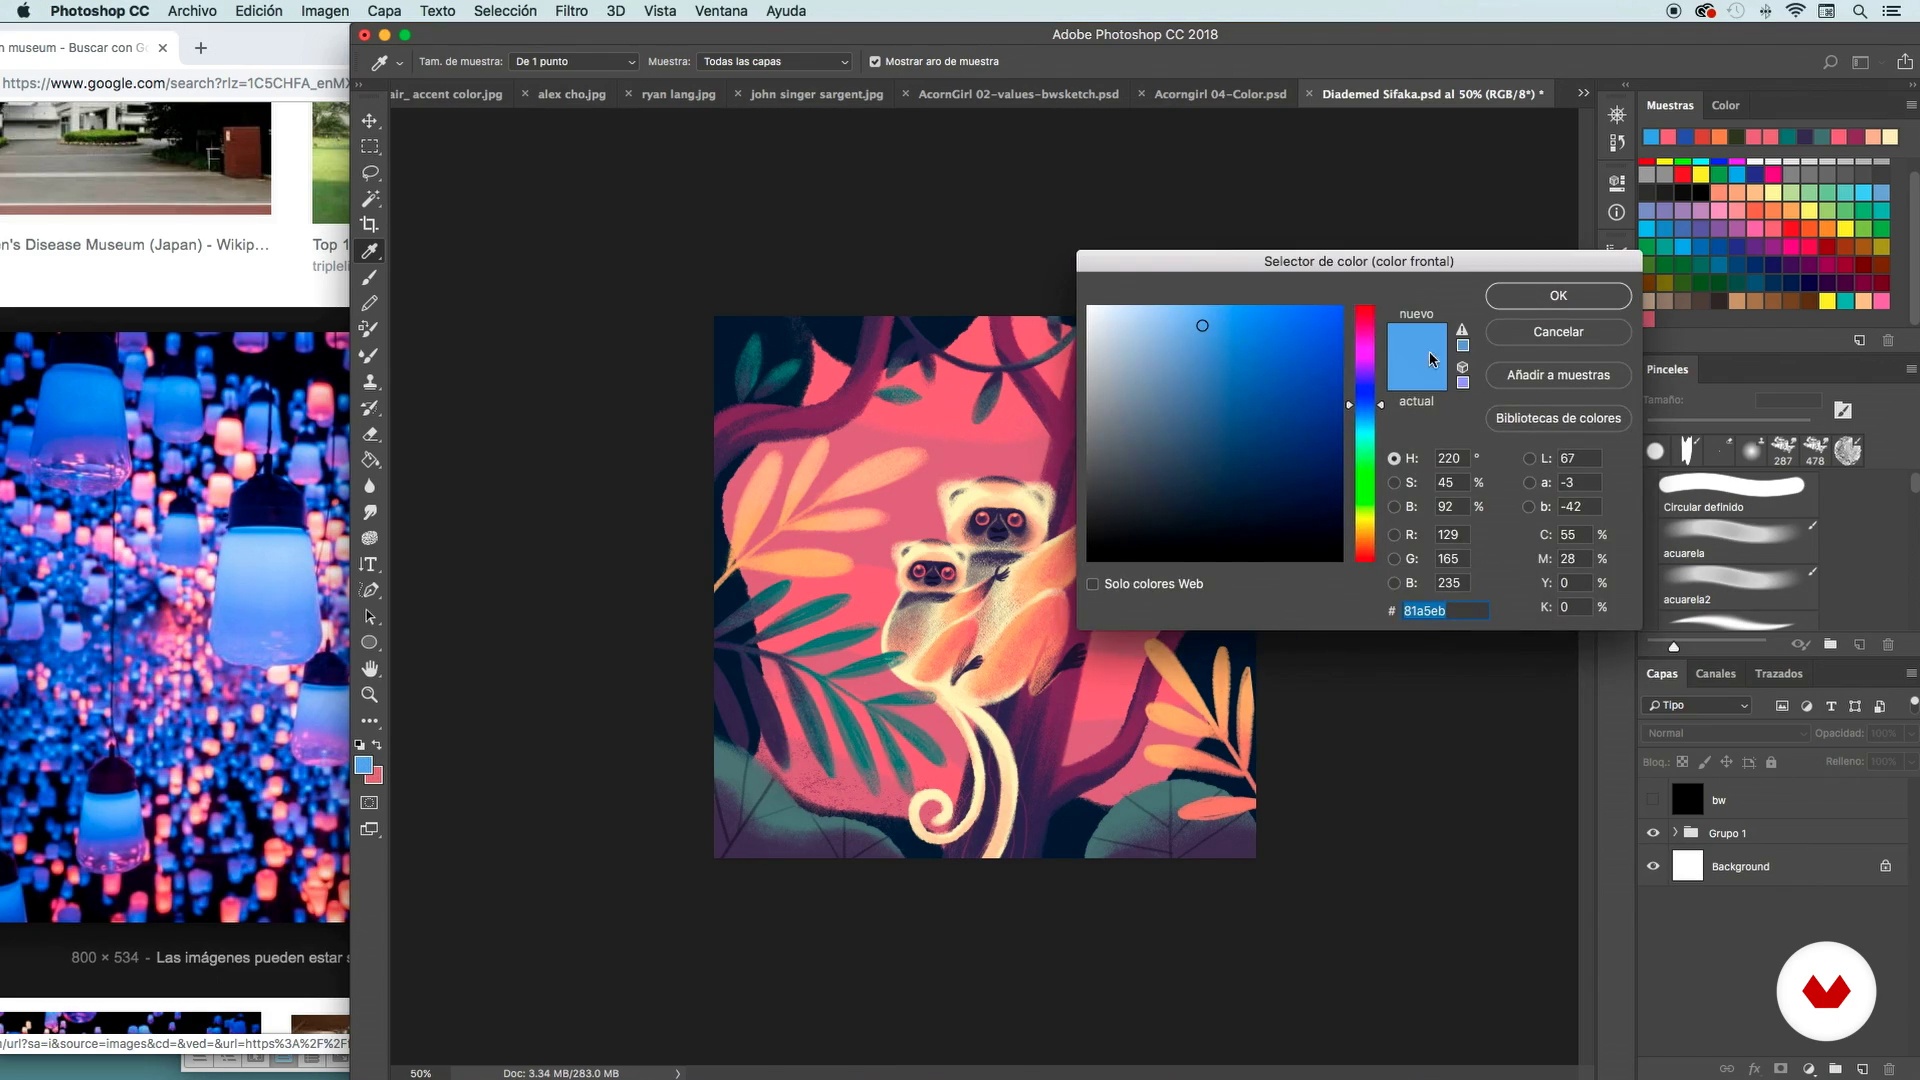Viewport: 1920px width, 1080px height.
Task: Show the bw layer visibility
Action: (1653, 799)
